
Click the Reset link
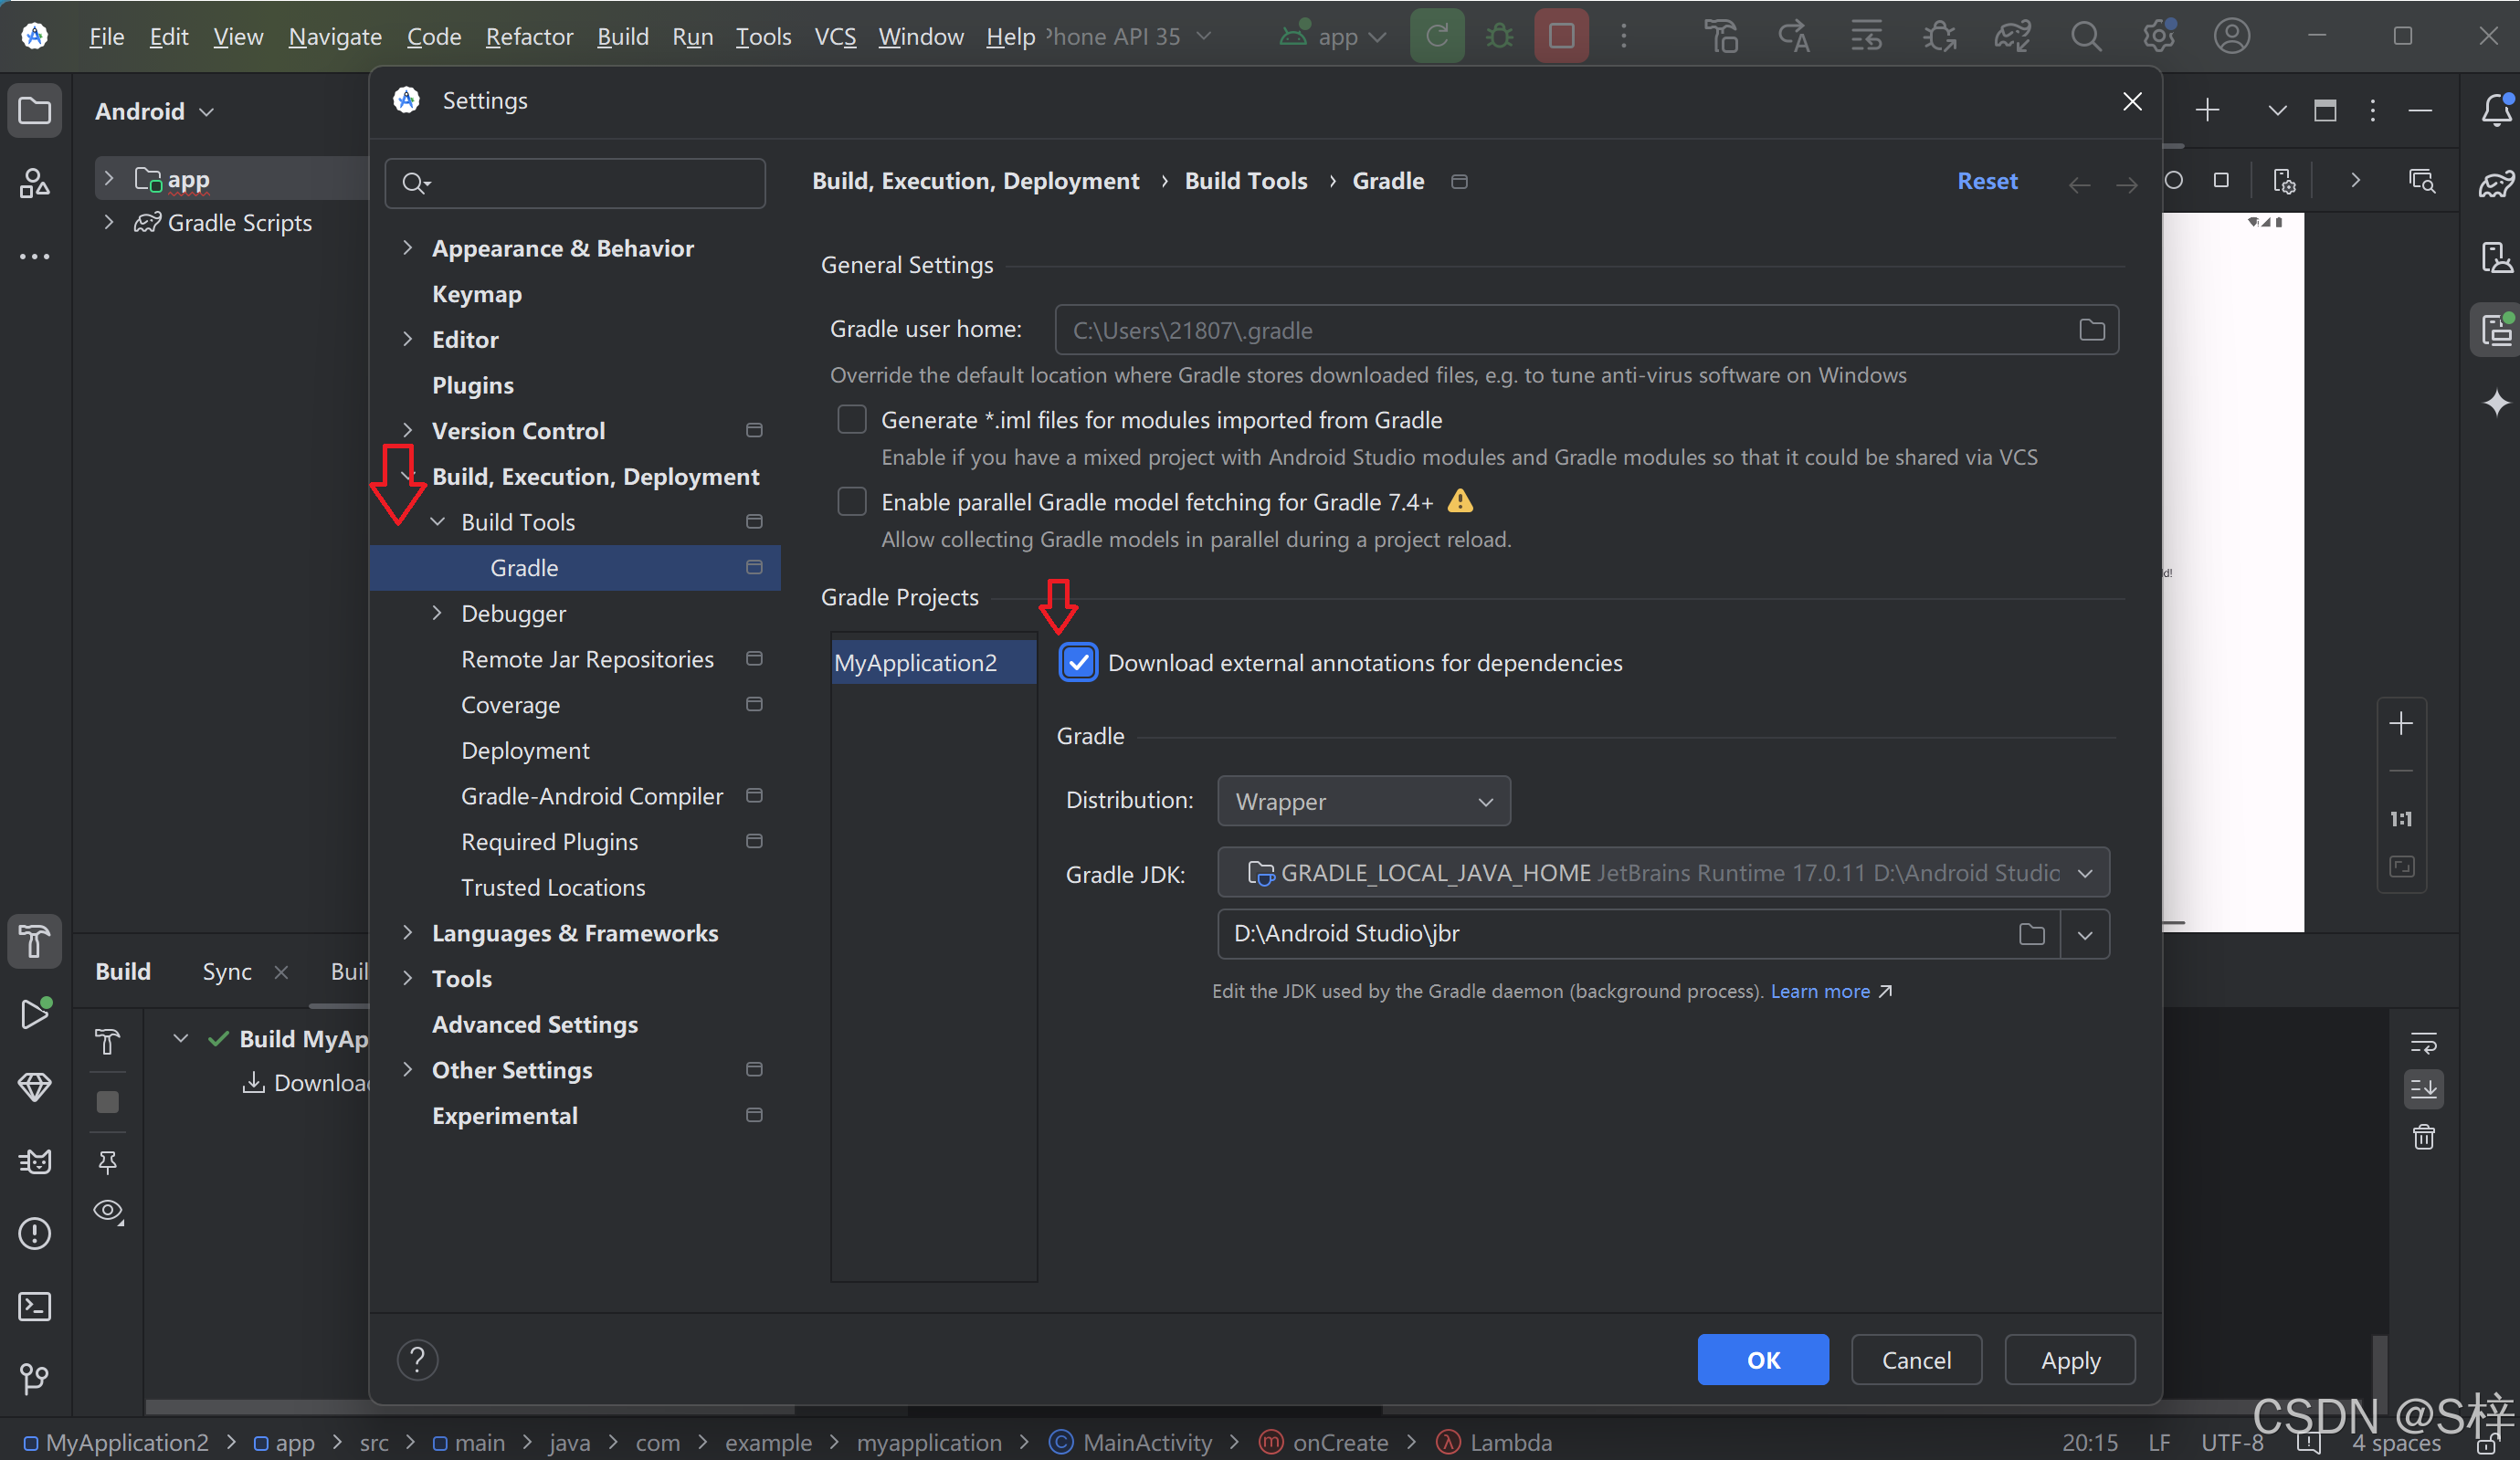click(1987, 181)
